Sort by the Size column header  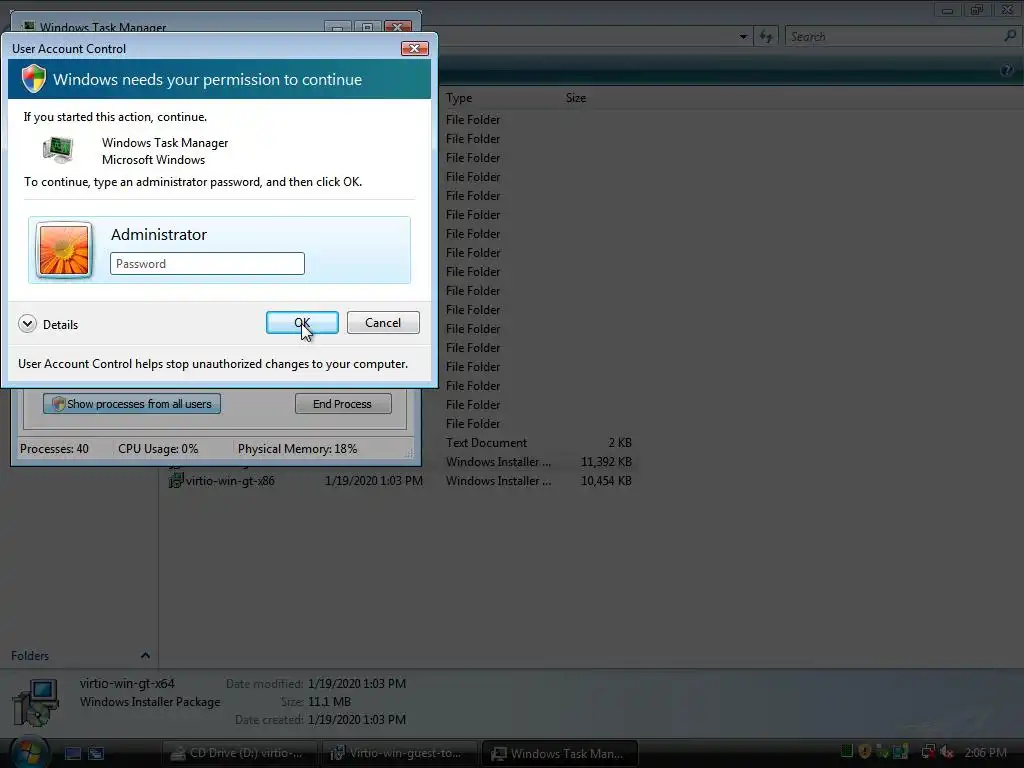coord(575,98)
